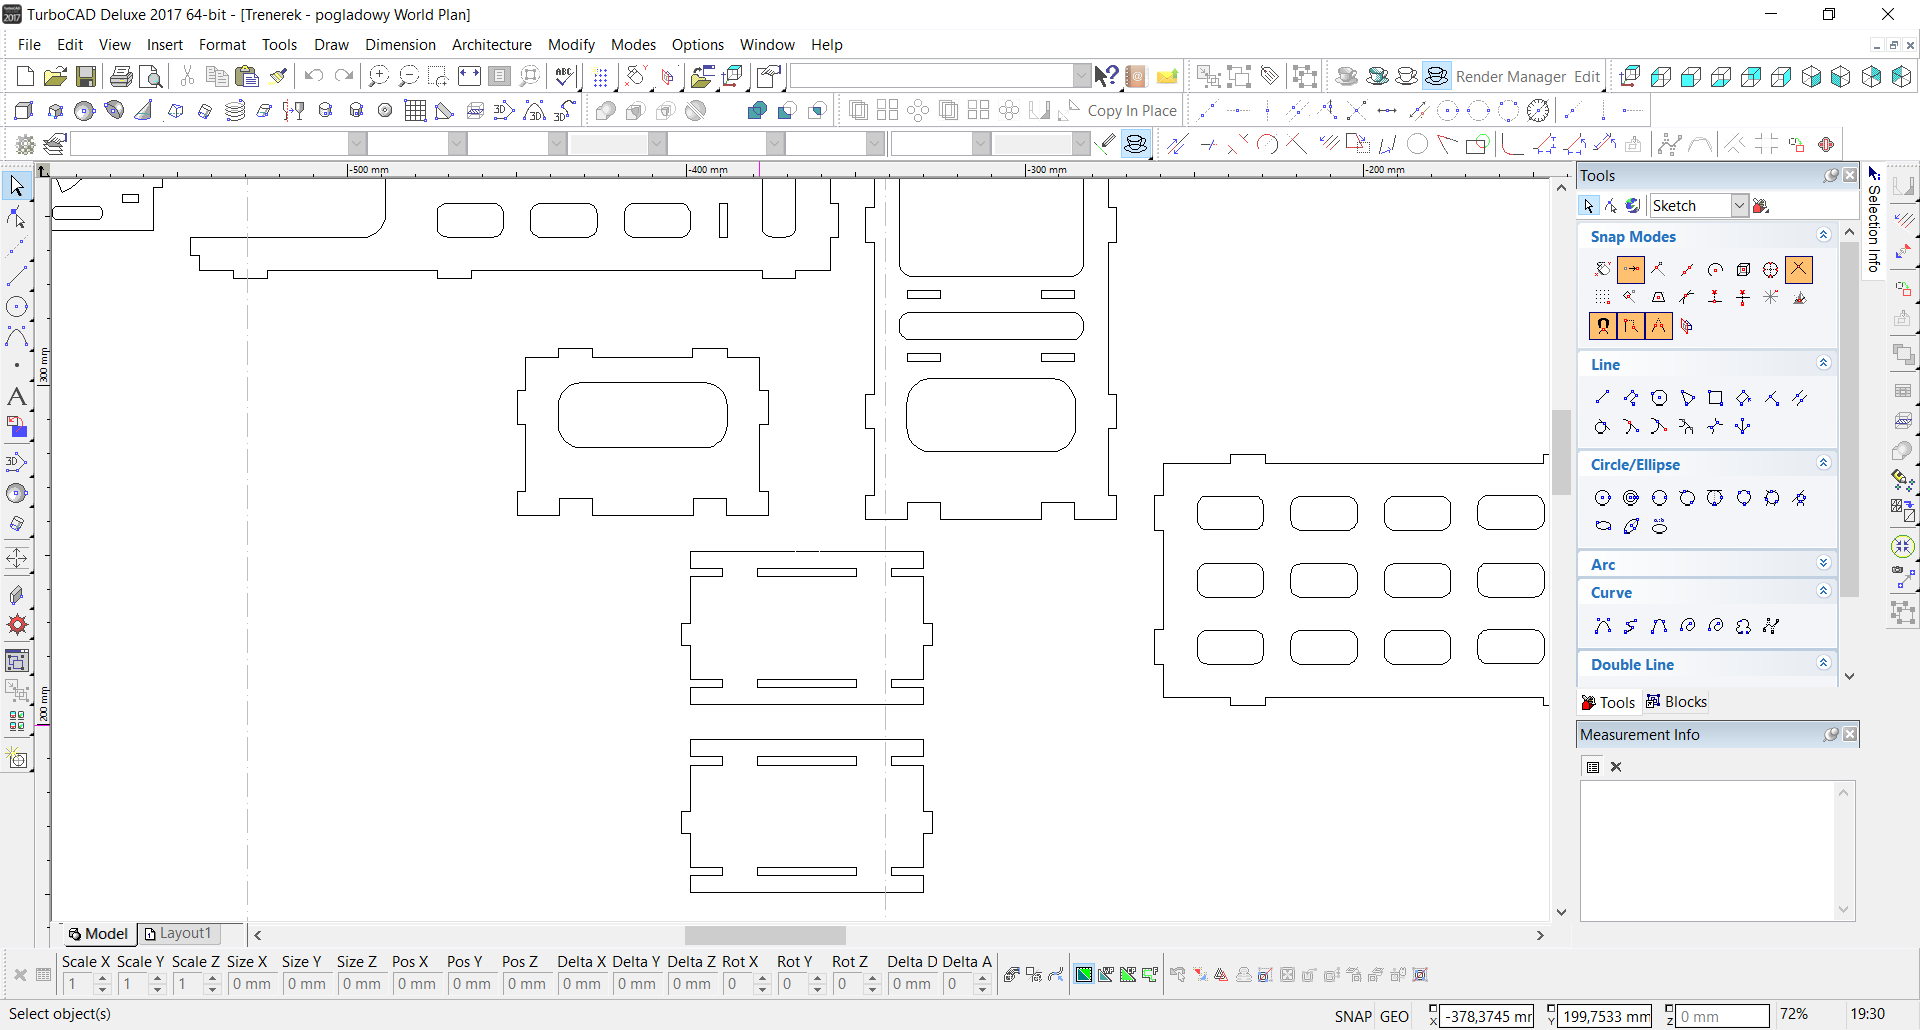Select the Rectangle tool in Line section
This screenshot has height=1030, width=1920.
click(x=1715, y=398)
